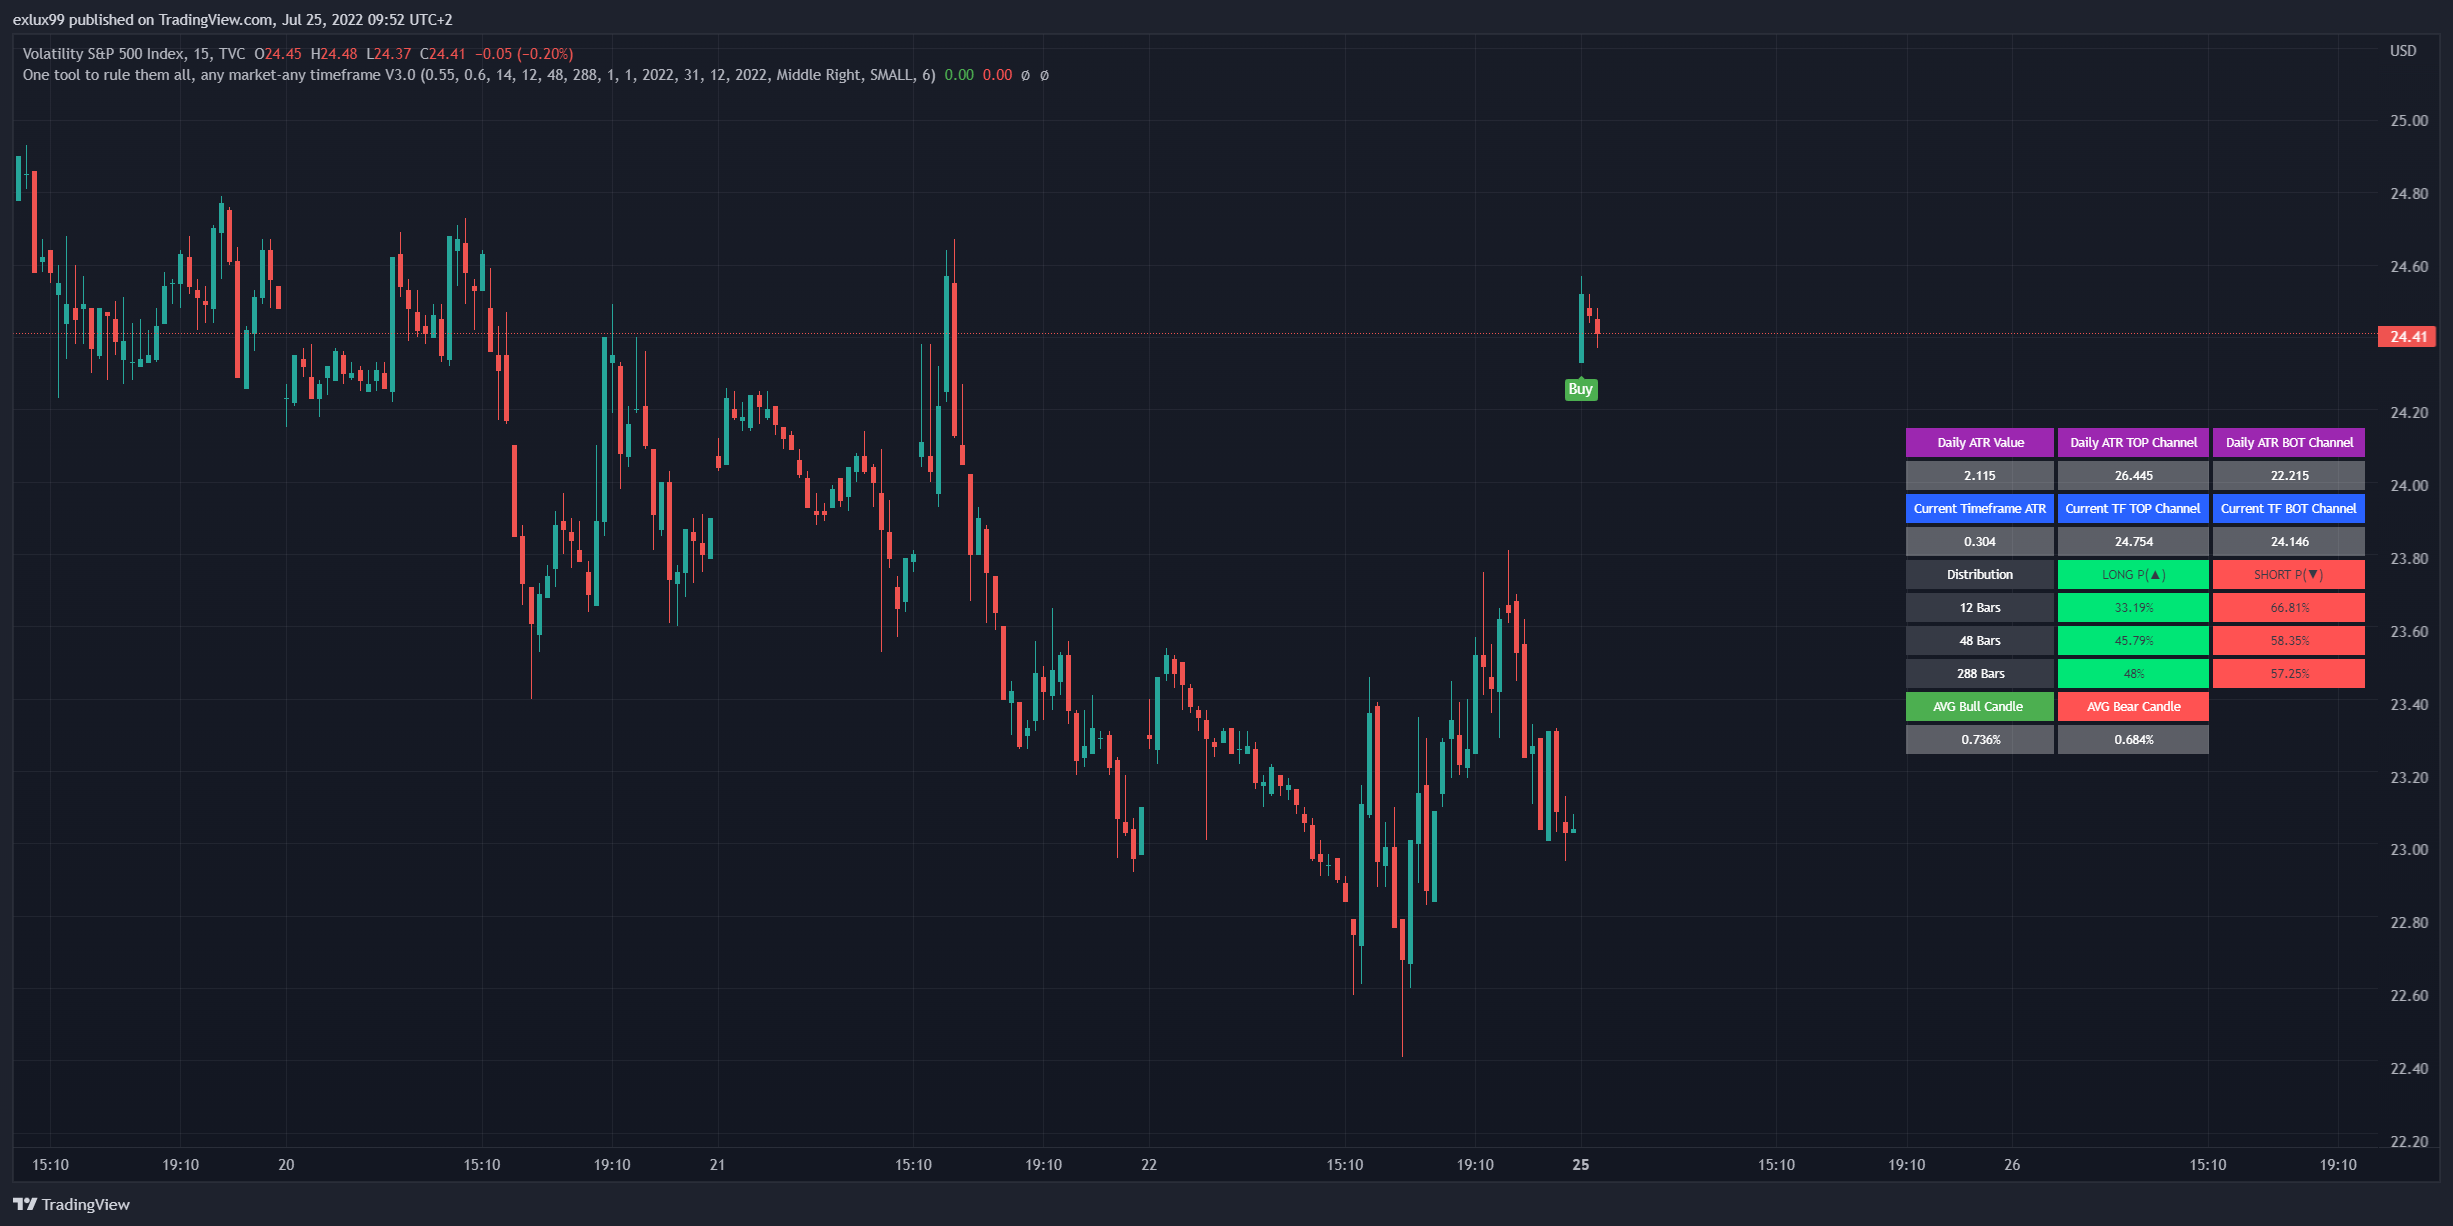Click the USD currency label on price axis

coord(2402,51)
